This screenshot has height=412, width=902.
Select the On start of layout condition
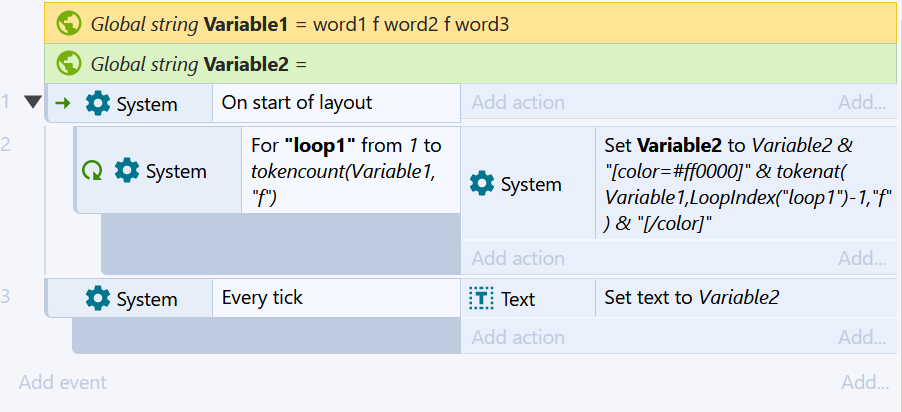(x=336, y=102)
